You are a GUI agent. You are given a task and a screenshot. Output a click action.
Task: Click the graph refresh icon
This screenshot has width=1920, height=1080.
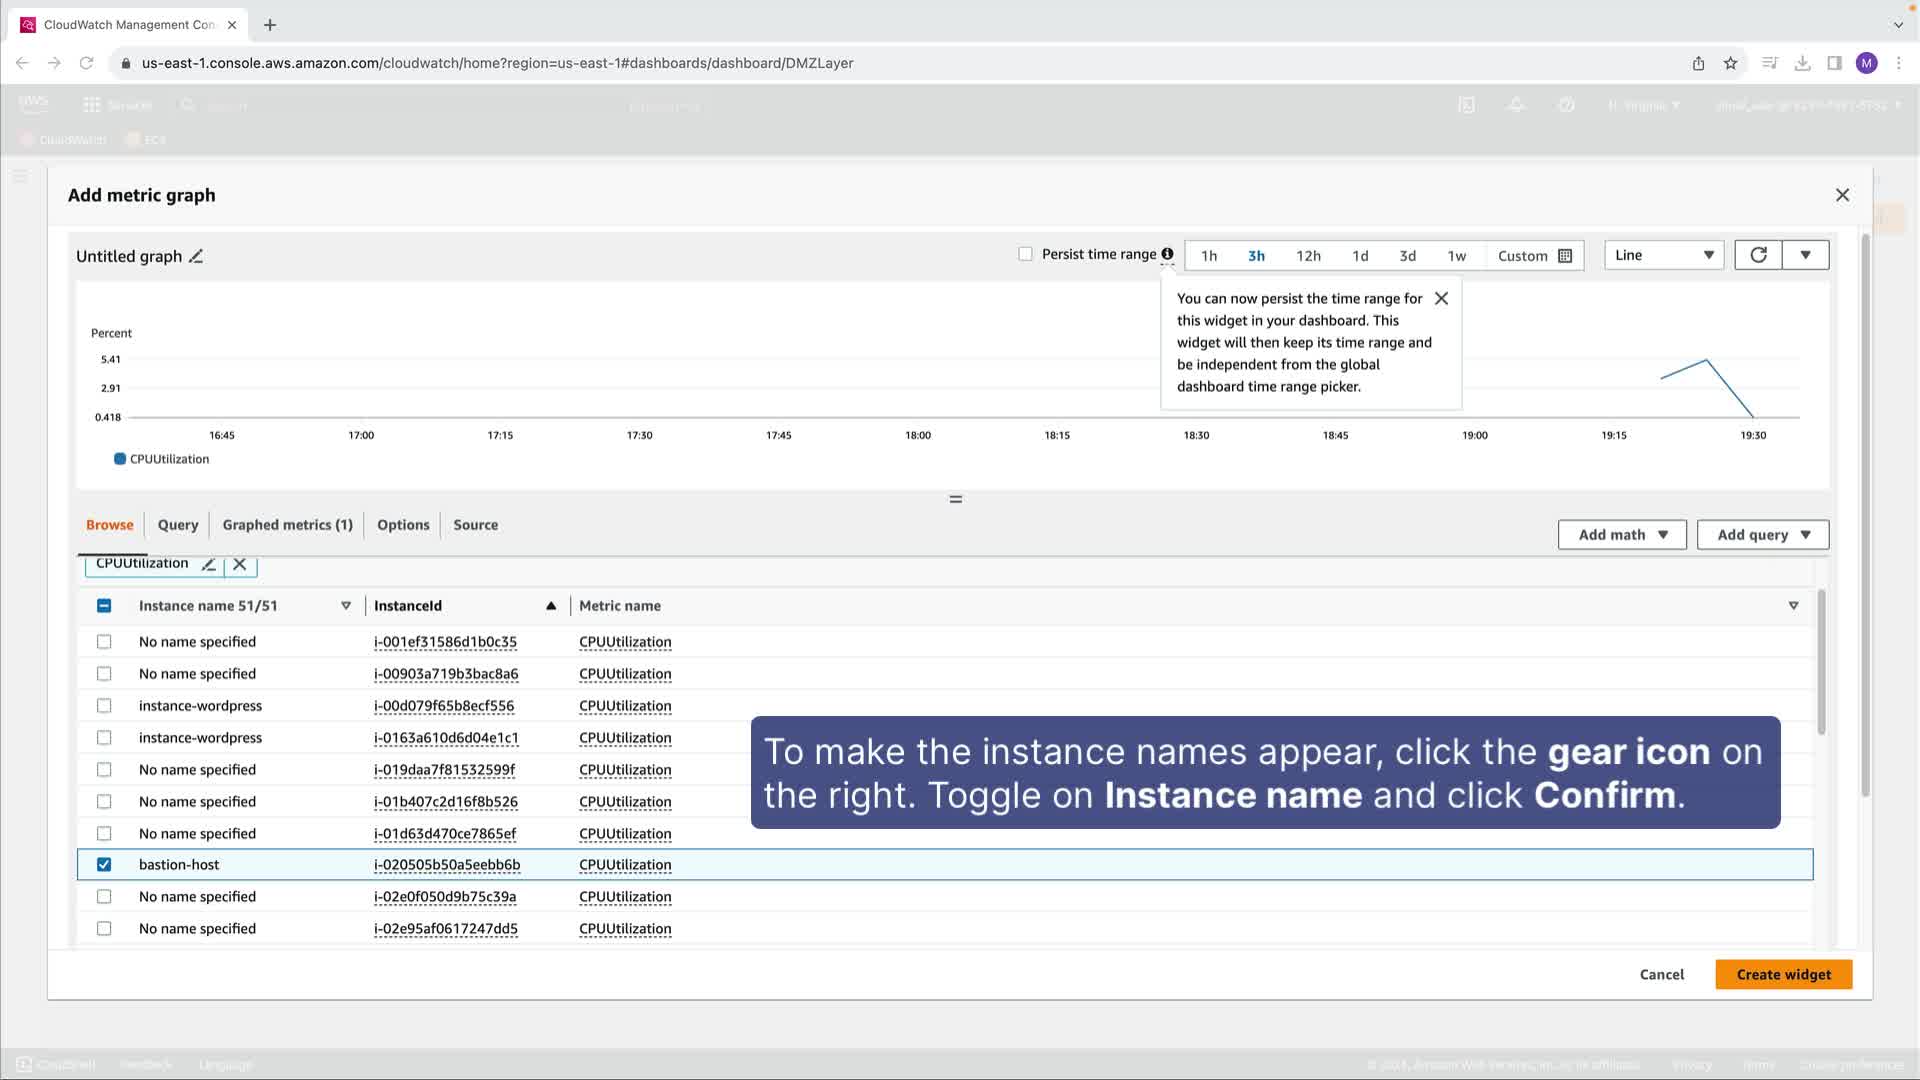(x=1758, y=255)
